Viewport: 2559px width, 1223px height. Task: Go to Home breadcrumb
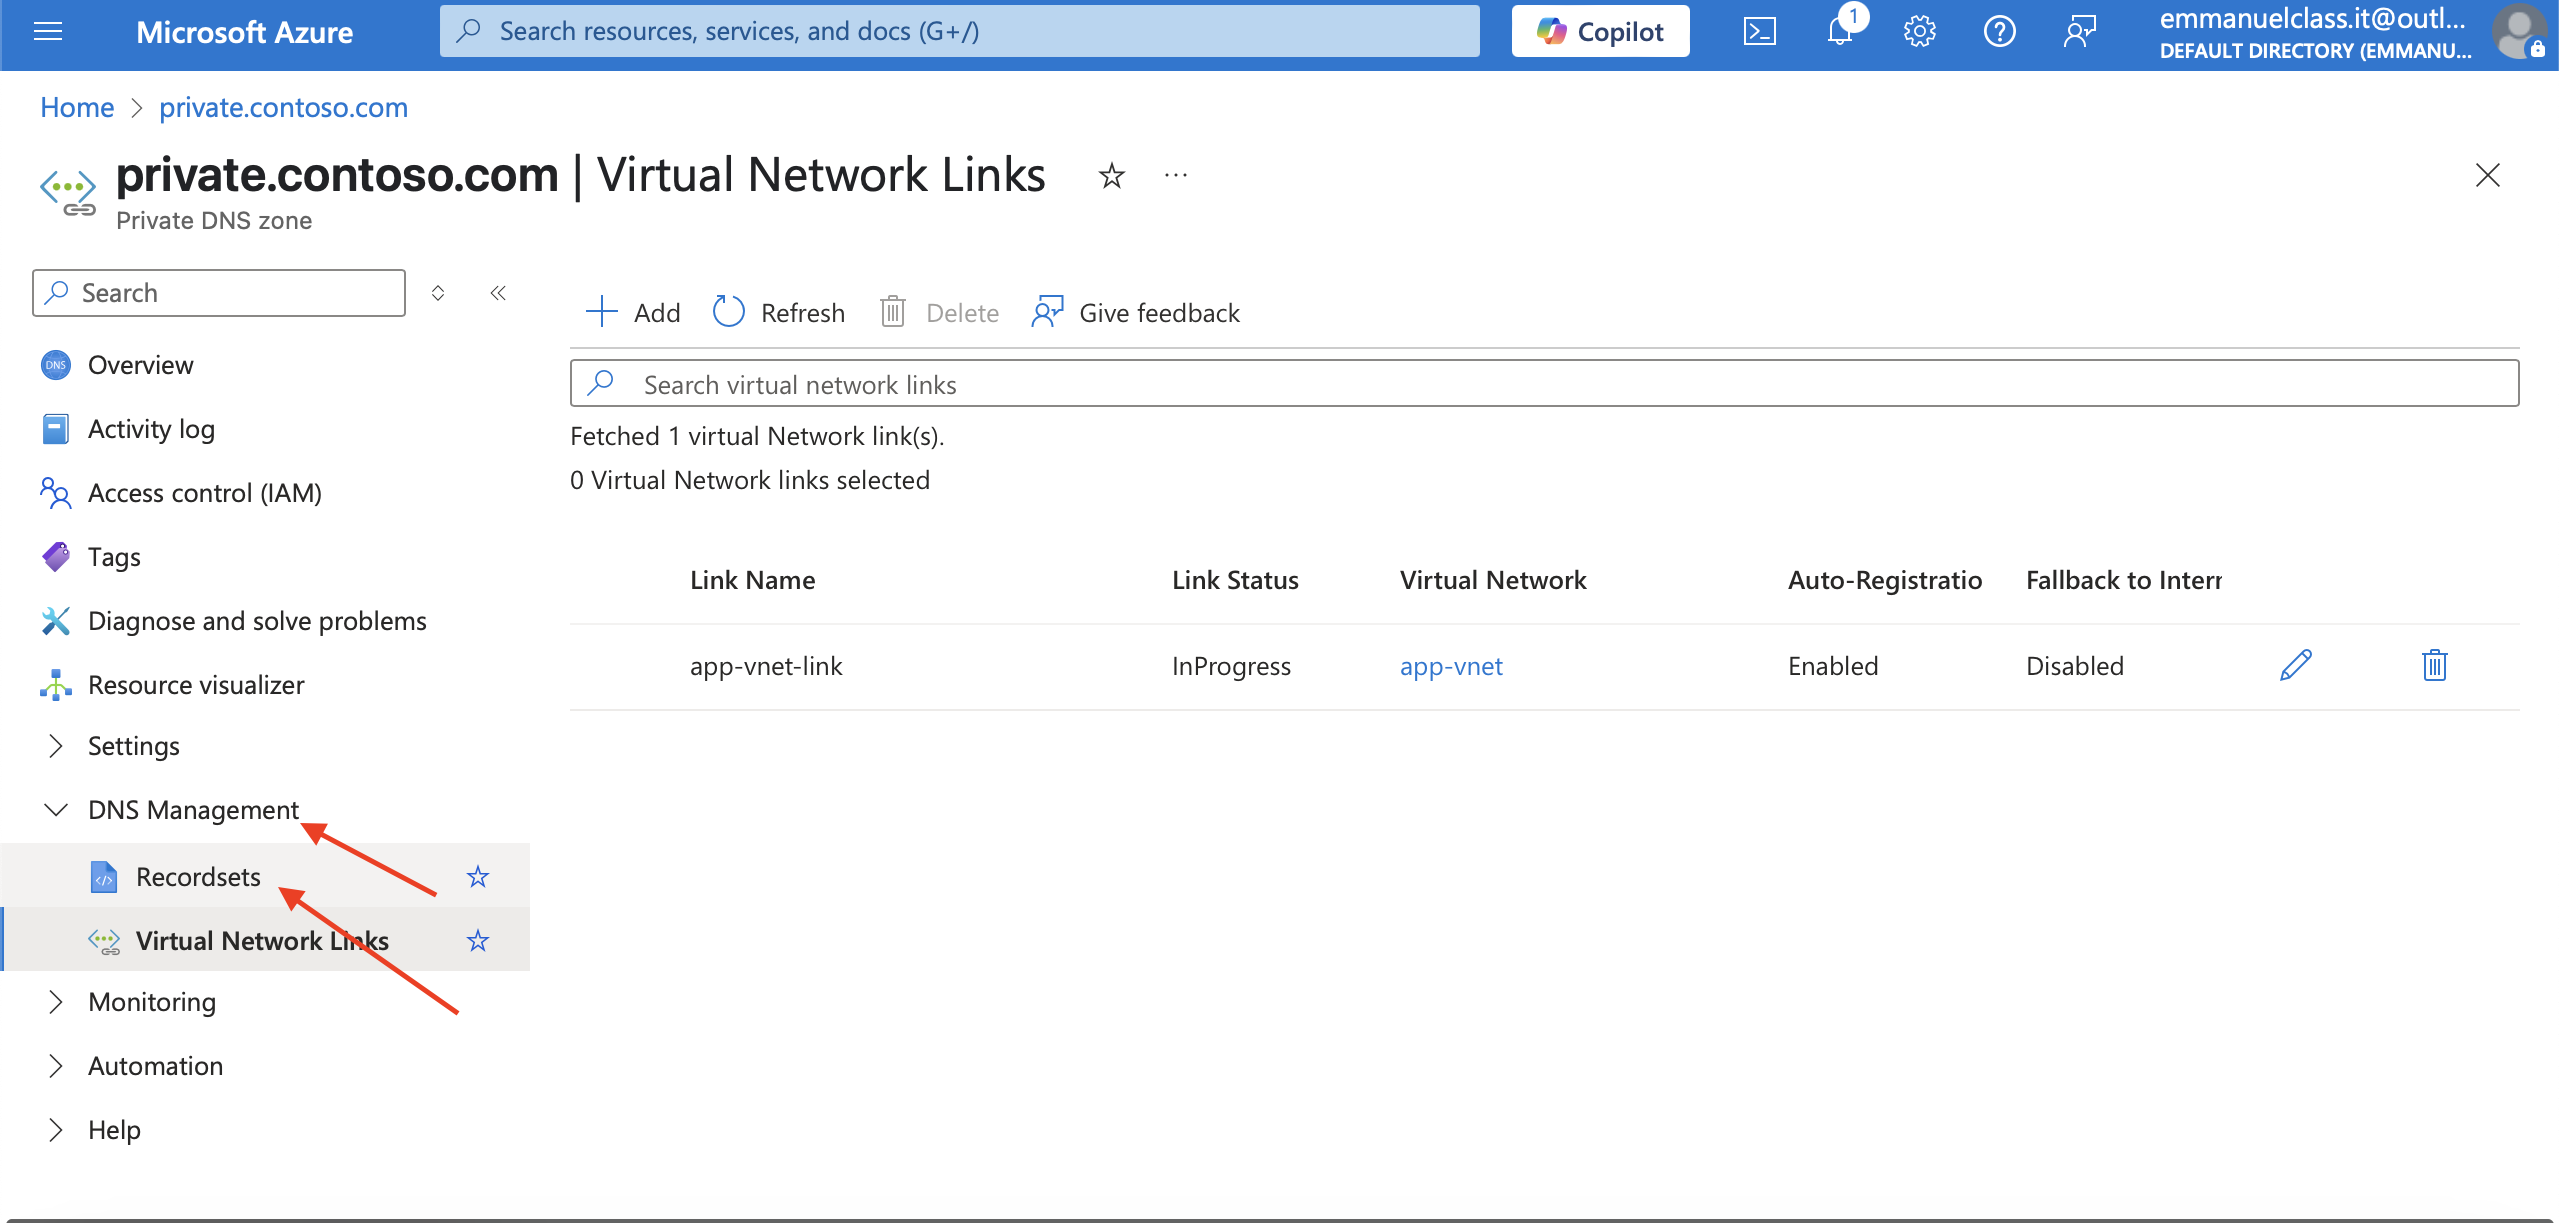[x=77, y=107]
